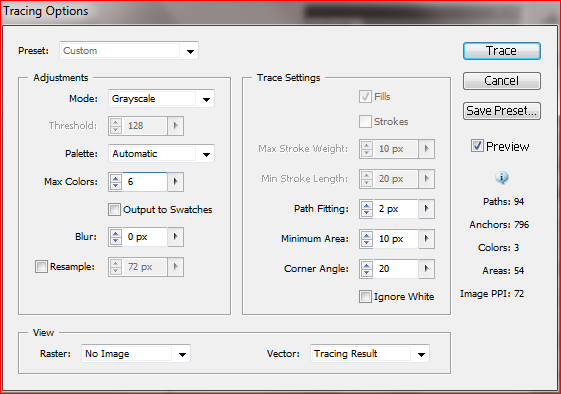This screenshot has width=561, height=394.
Task: Check the Ignore White option
Action: click(x=365, y=297)
